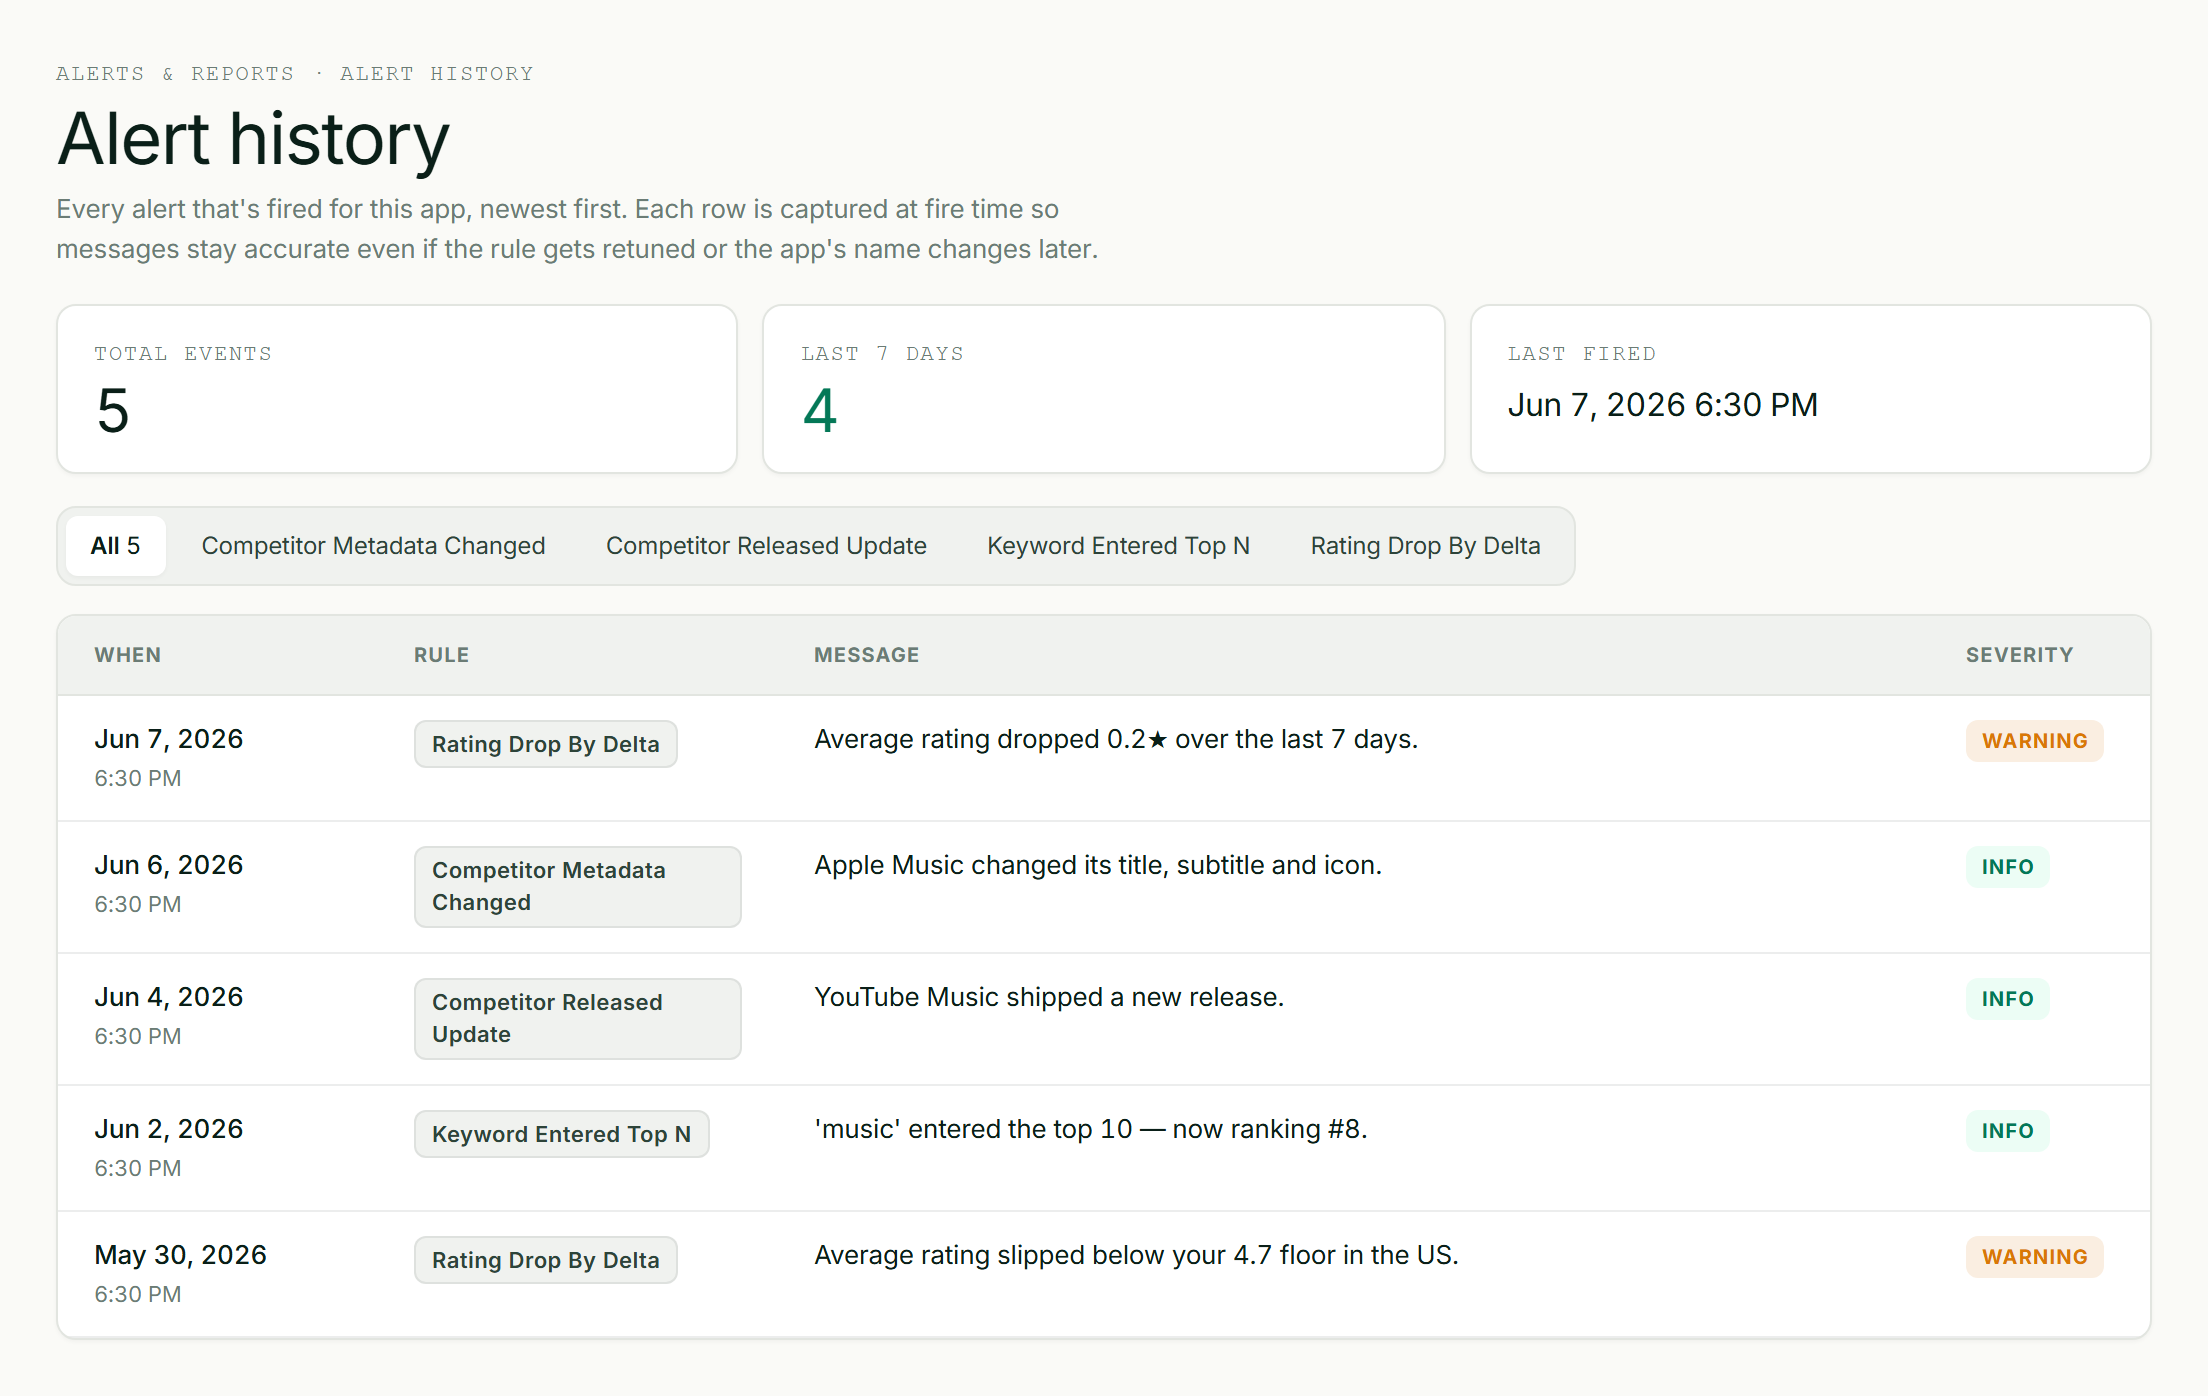Select the YouTube Music release message row

point(1104,1019)
